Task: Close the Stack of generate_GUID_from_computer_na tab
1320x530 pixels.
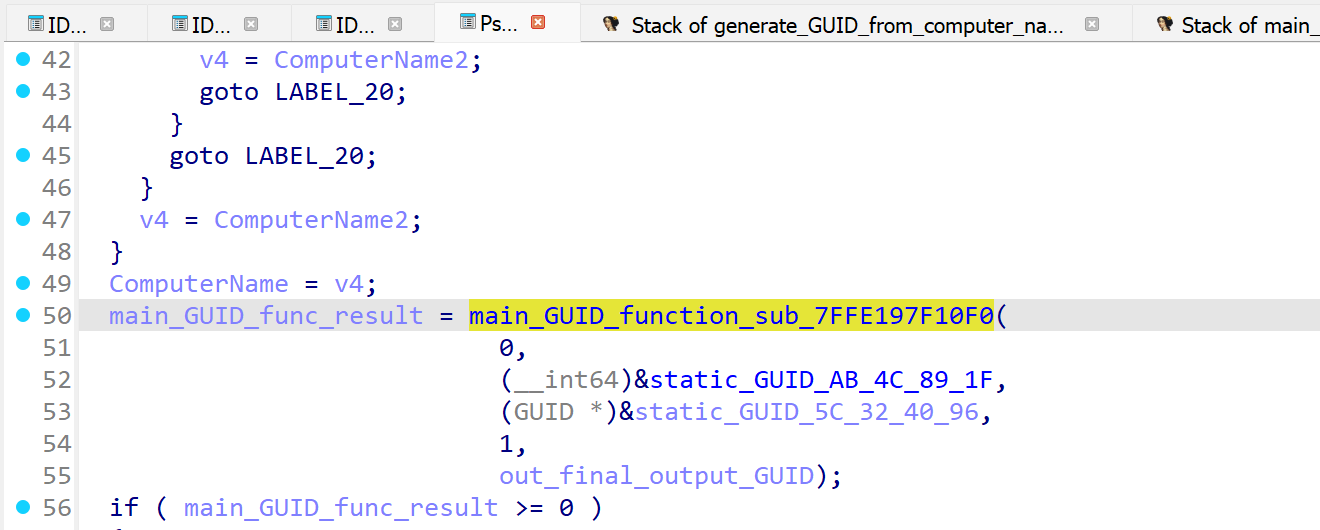Action: coord(1092,25)
